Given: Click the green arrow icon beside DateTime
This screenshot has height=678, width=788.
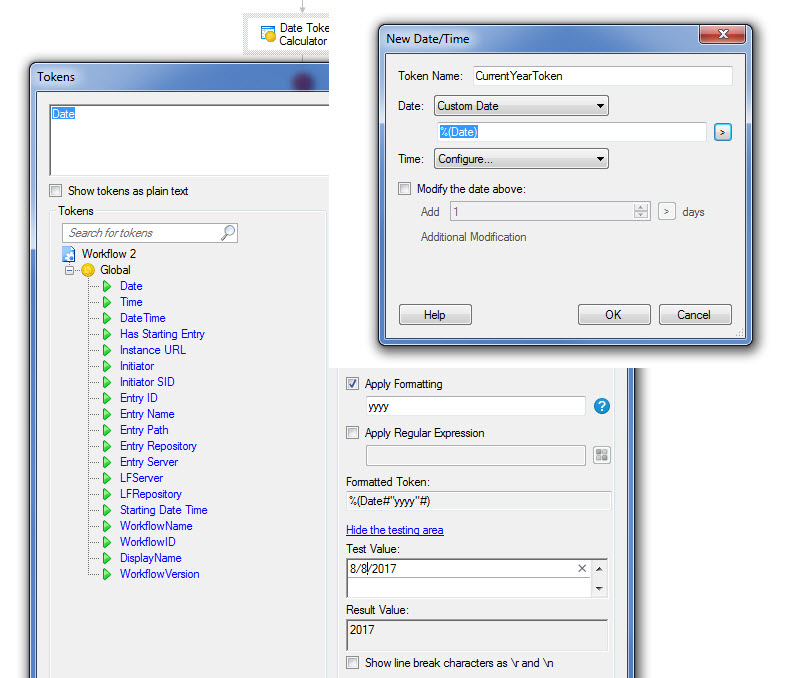Looking at the screenshot, I should [107, 318].
